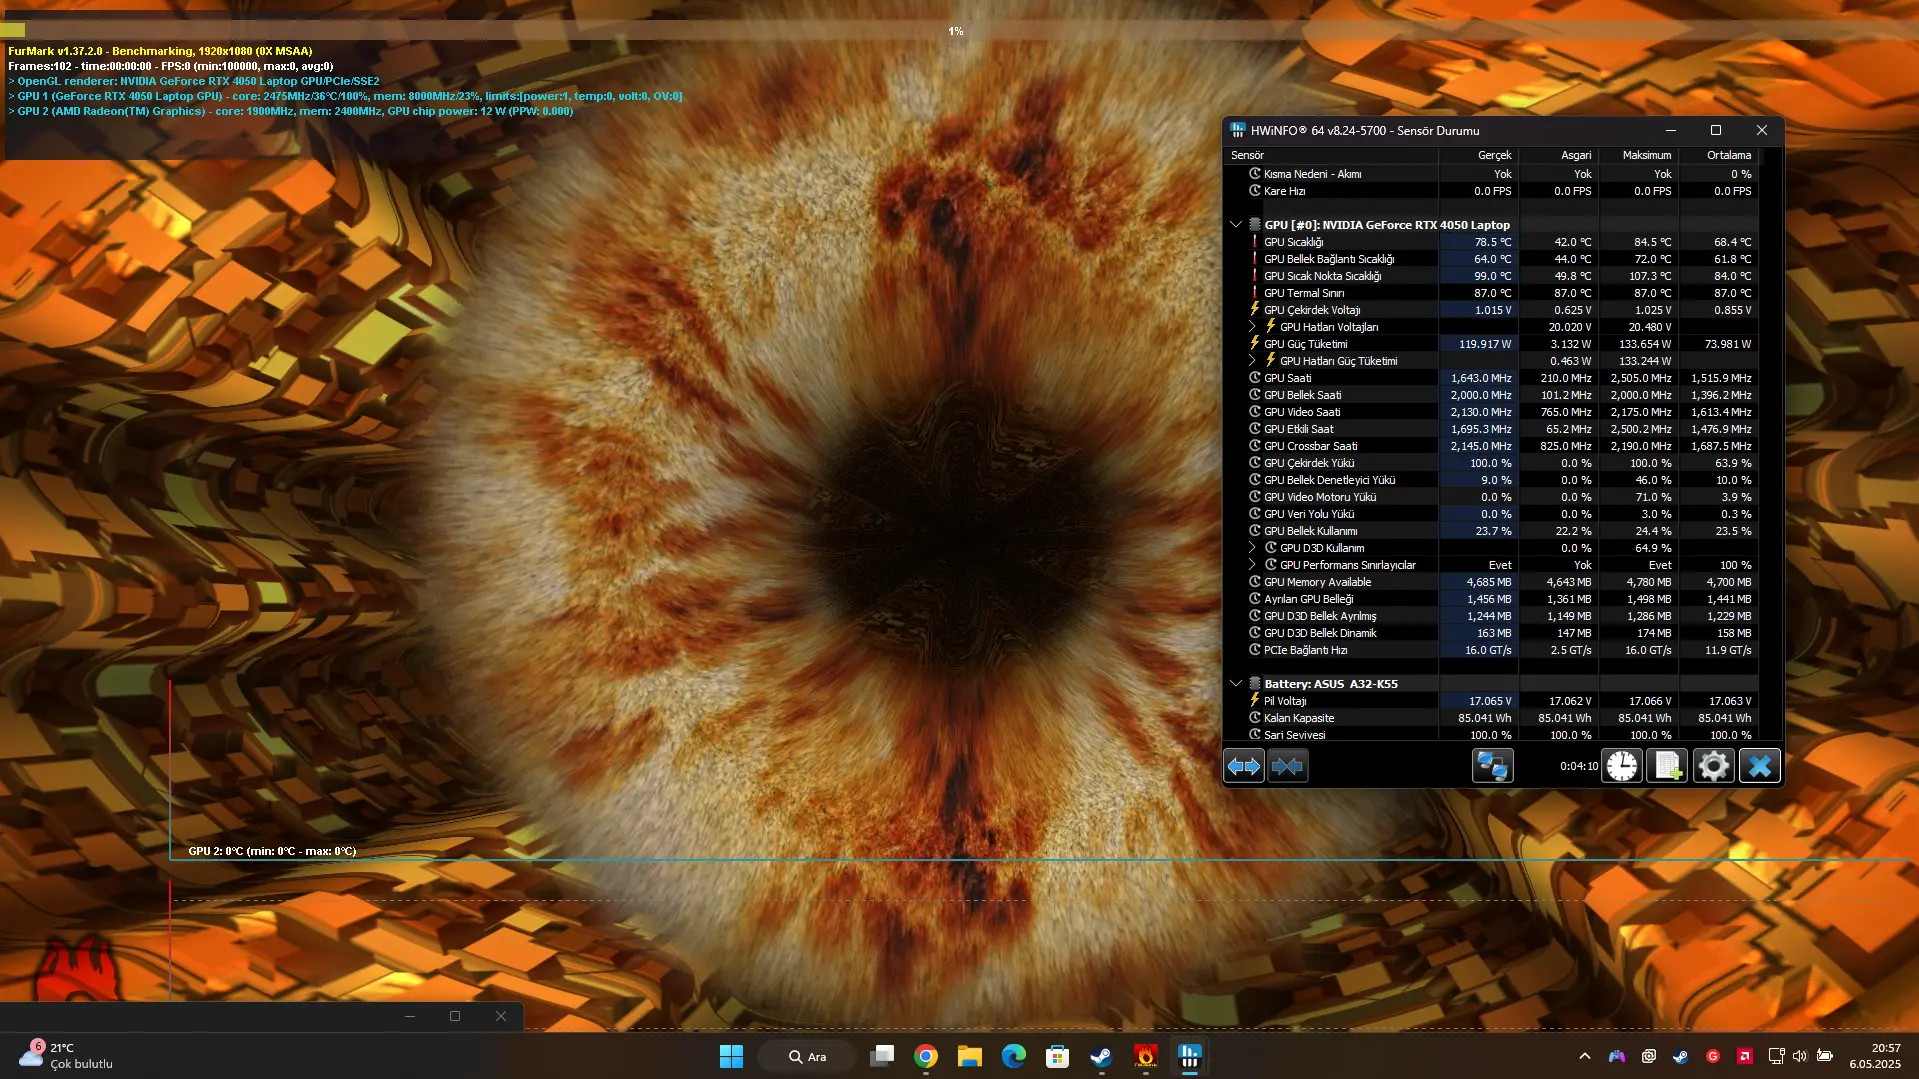Switch to FurMark on the taskbar
The width and height of the screenshot is (1919, 1079).
click(1146, 1056)
